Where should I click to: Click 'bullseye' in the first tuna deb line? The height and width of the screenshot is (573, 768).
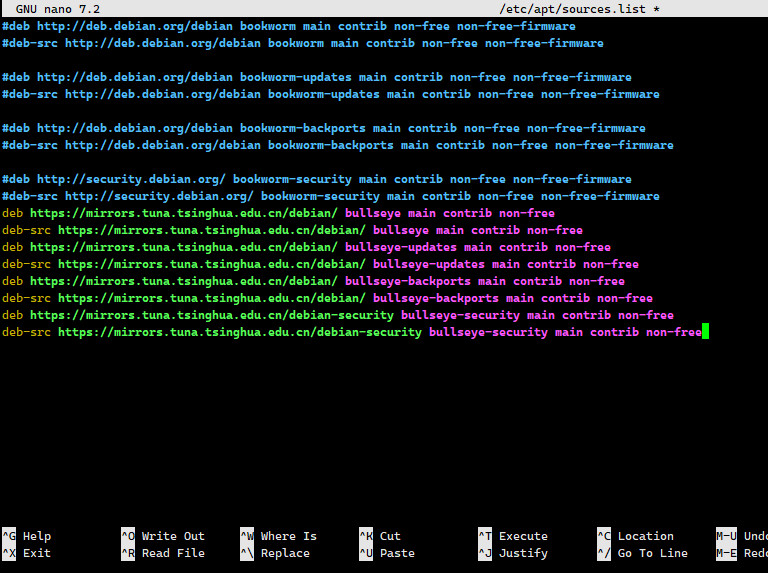[373, 213]
